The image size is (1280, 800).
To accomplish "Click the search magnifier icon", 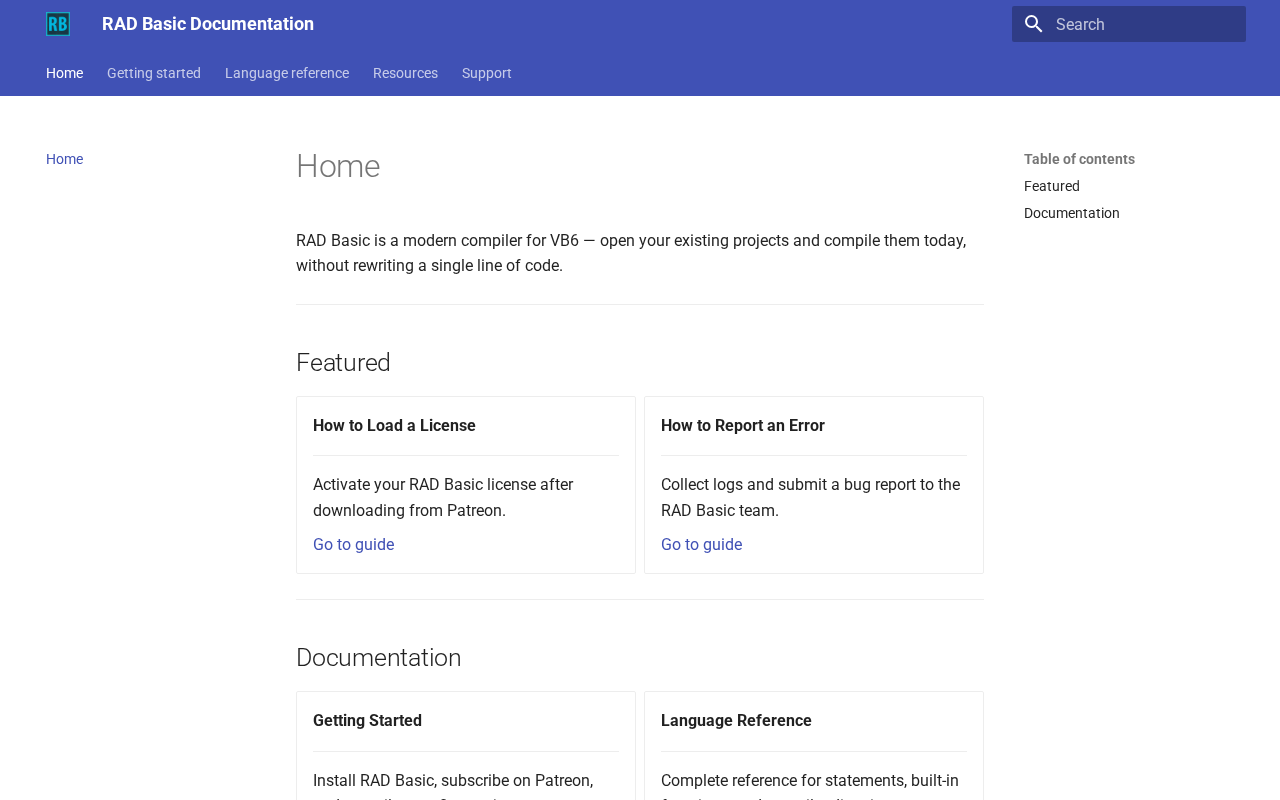I will (x=1034, y=24).
